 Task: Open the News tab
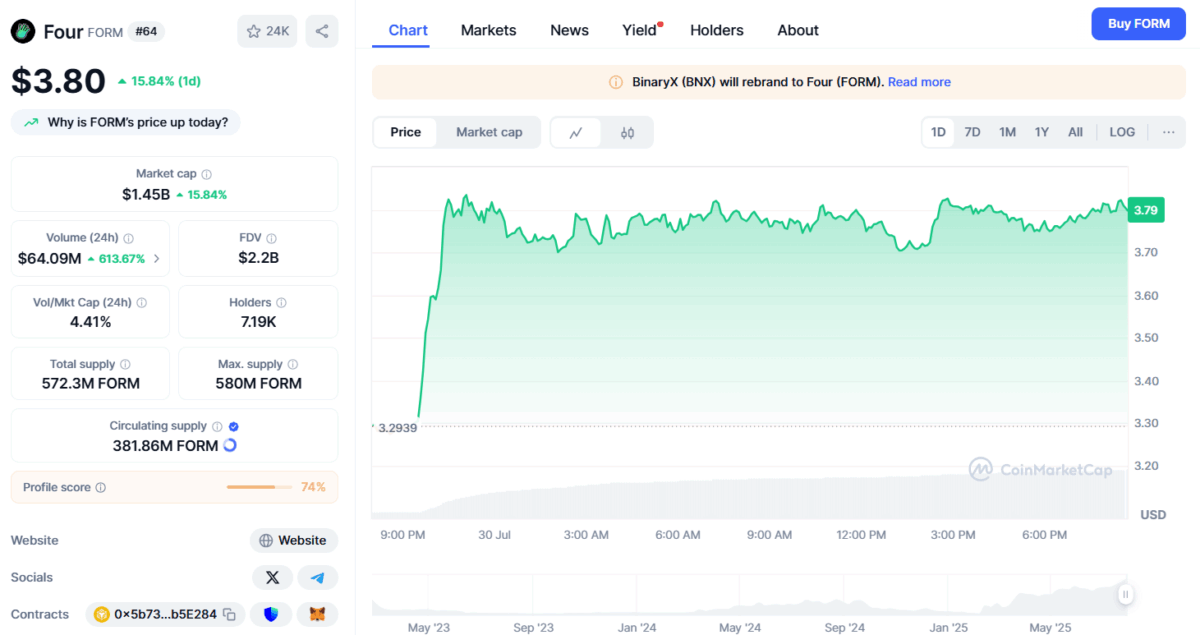coord(569,30)
